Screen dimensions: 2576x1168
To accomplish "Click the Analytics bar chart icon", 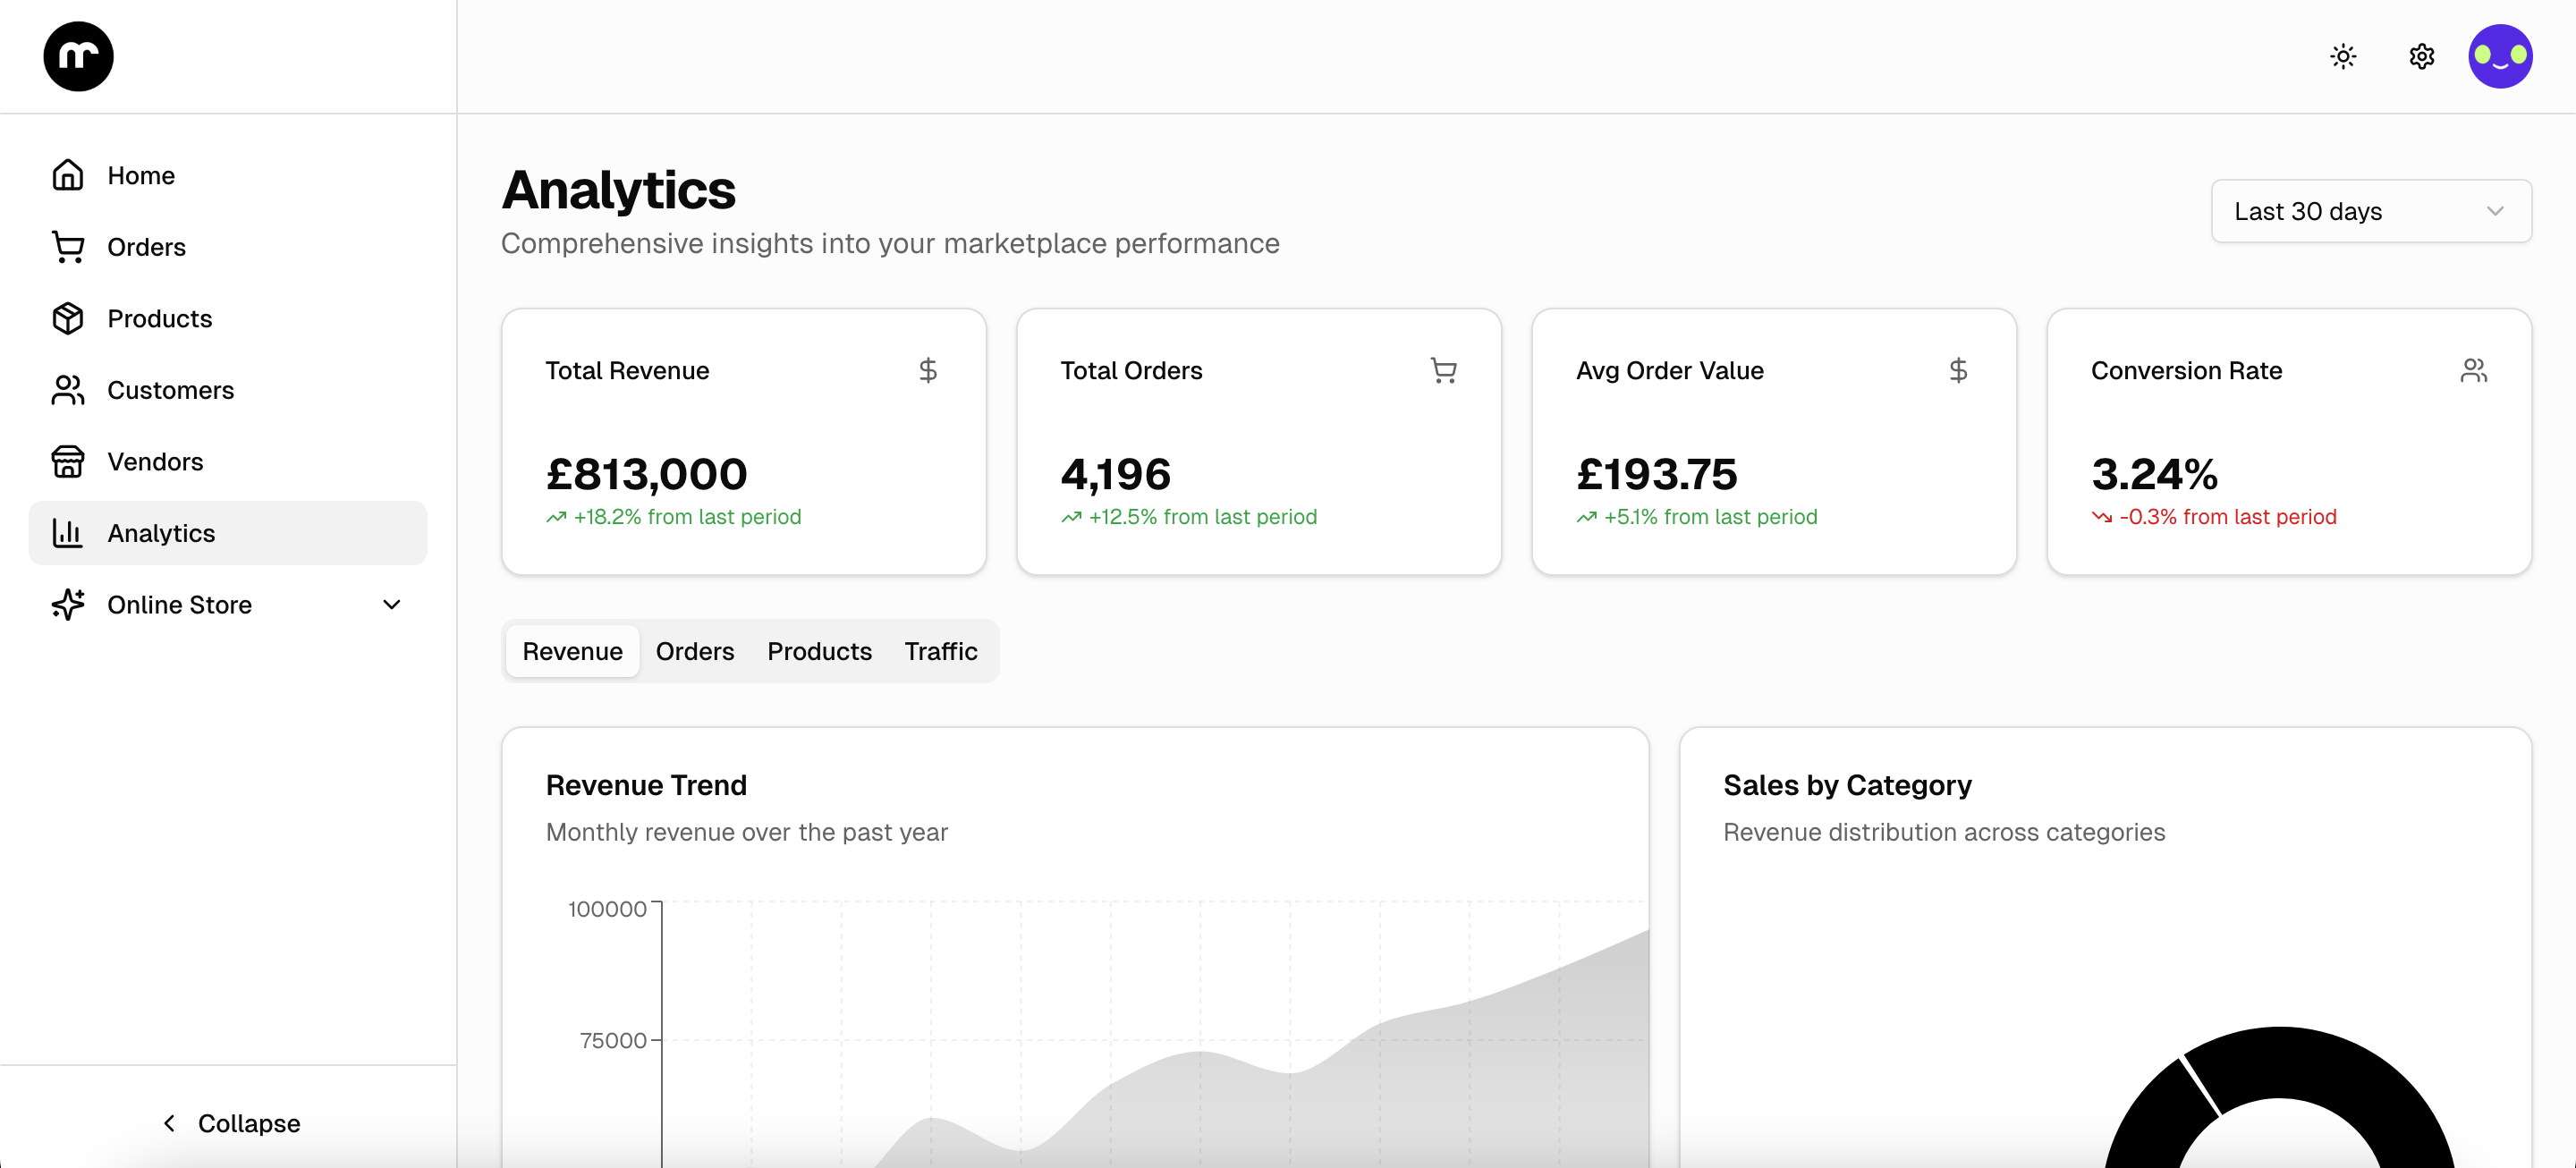I will click(67, 533).
